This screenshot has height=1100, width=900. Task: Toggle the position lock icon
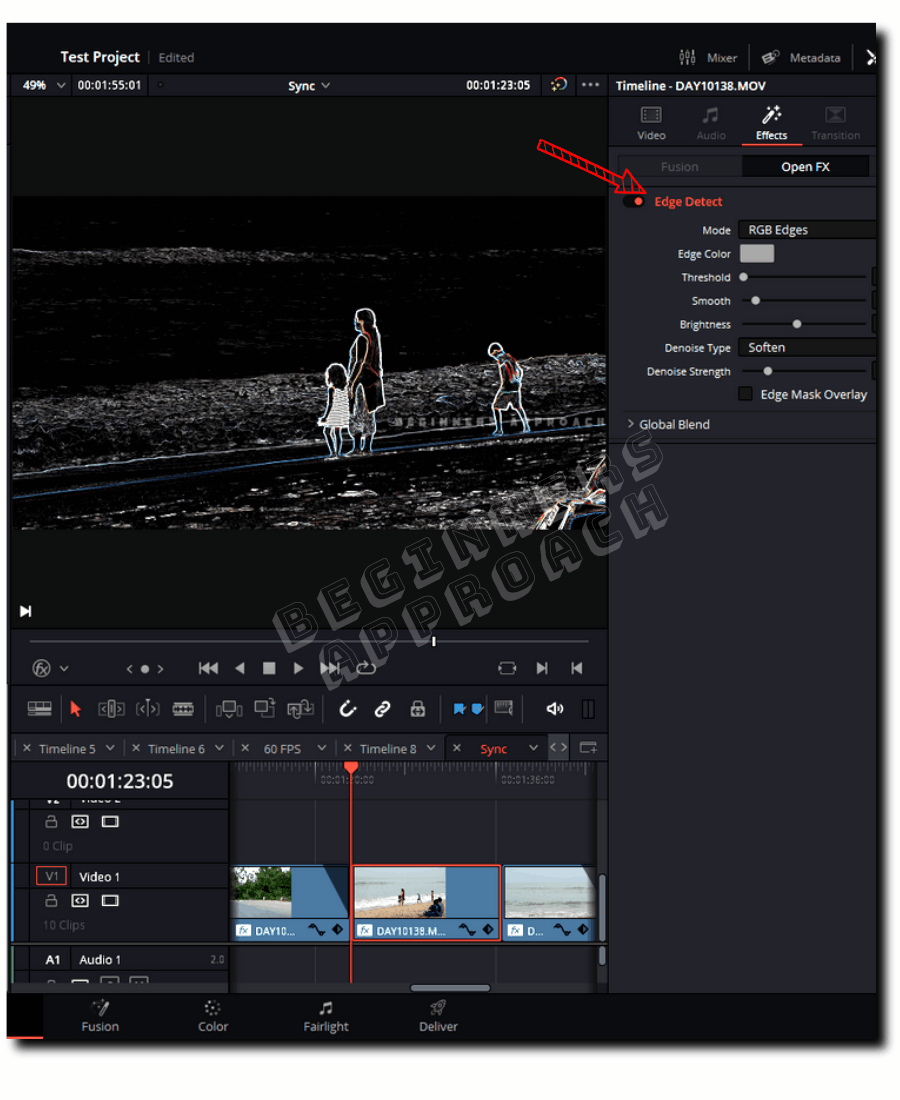pos(418,709)
